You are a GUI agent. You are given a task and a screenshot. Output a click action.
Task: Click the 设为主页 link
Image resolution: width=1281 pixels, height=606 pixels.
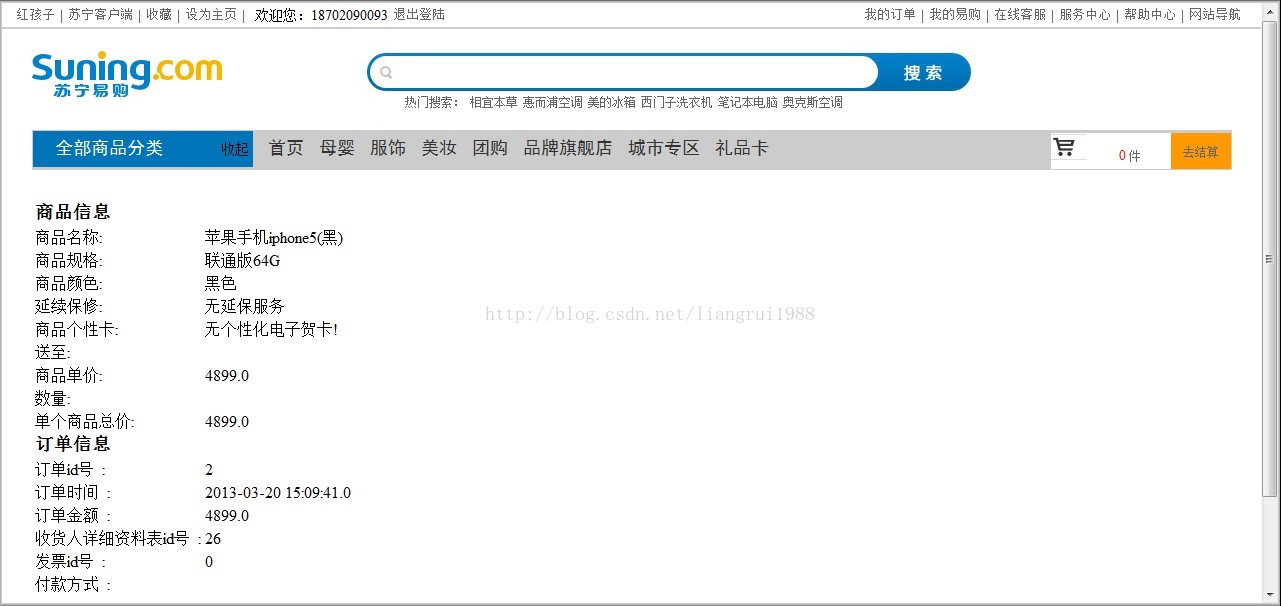point(211,15)
